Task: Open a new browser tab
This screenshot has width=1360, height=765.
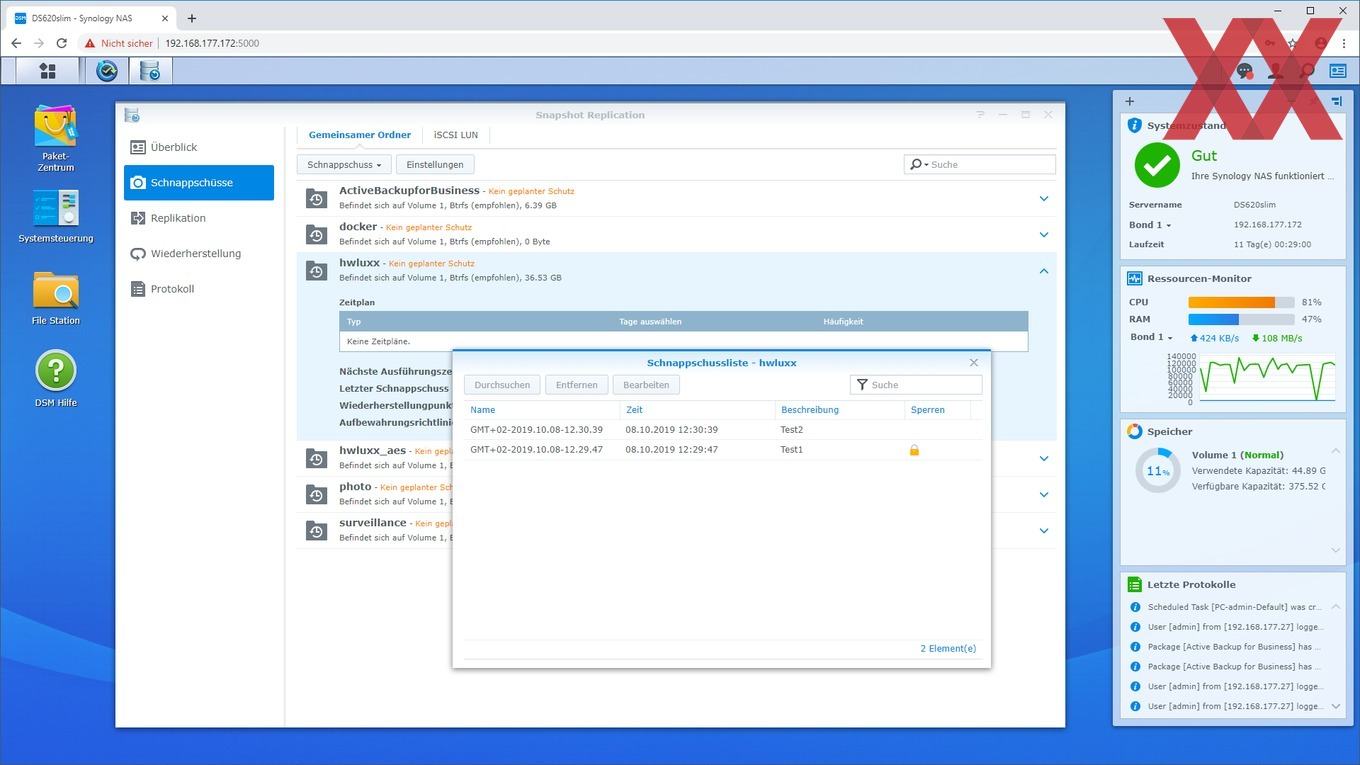Action: (x=192, y=18)
